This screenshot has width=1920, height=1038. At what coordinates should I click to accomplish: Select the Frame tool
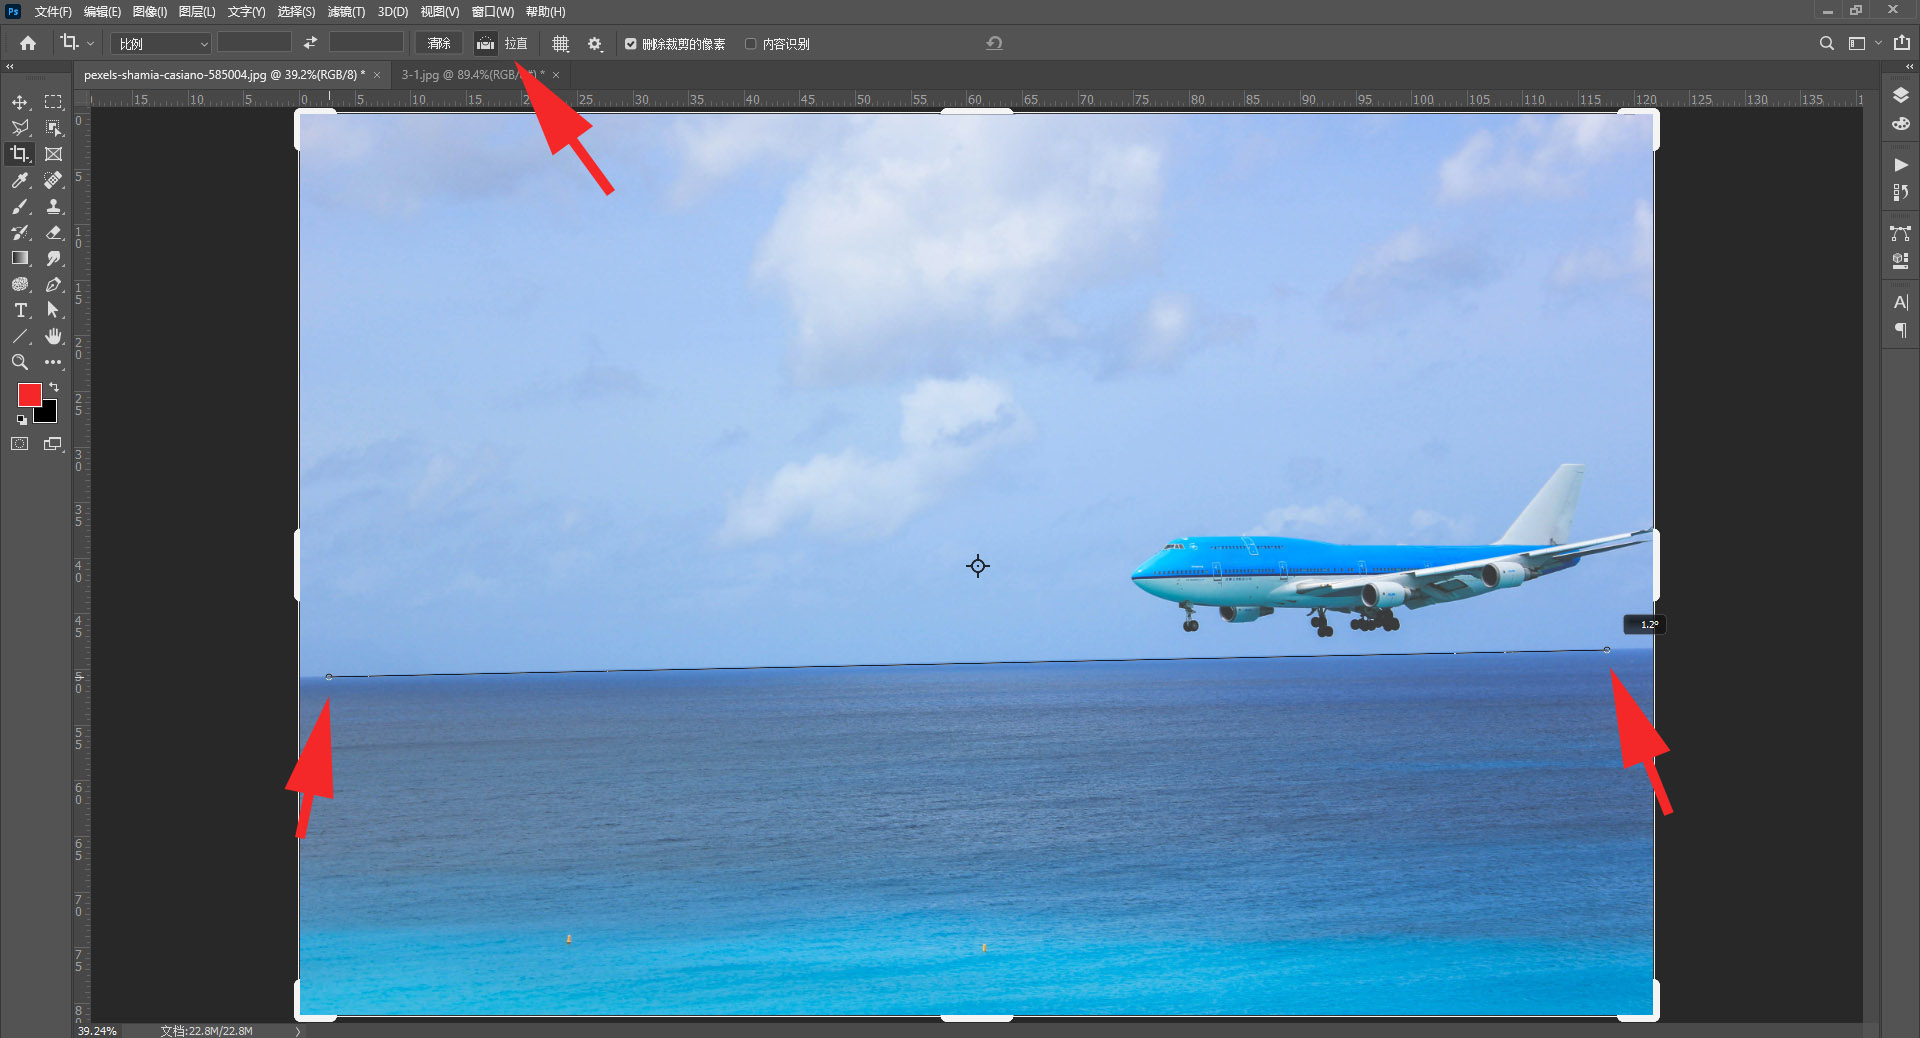[x=54, y=154]
